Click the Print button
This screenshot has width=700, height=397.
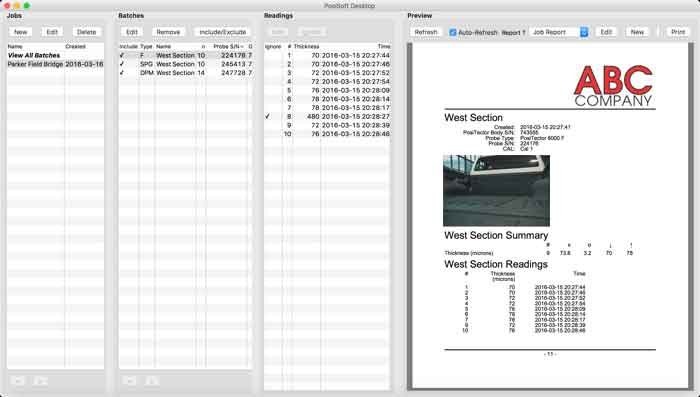(678, 32)
